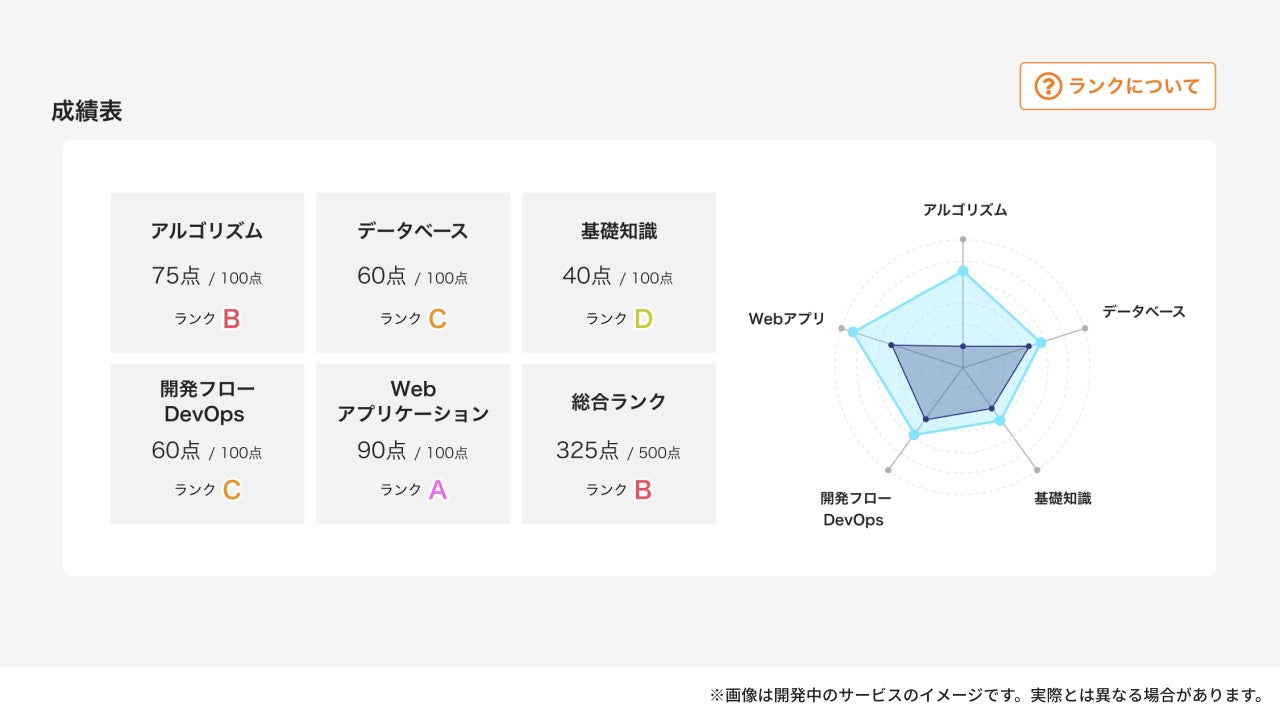Screen dimensions: 1280x720
Task: Open the 開発フロー DevOps score card
Action: tap(207, 443)
